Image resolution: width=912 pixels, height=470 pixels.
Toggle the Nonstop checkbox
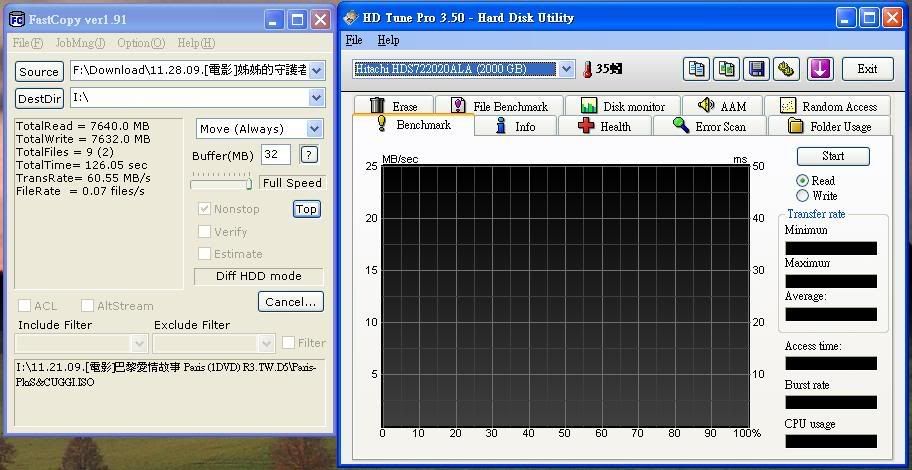[x=204, y=209]
